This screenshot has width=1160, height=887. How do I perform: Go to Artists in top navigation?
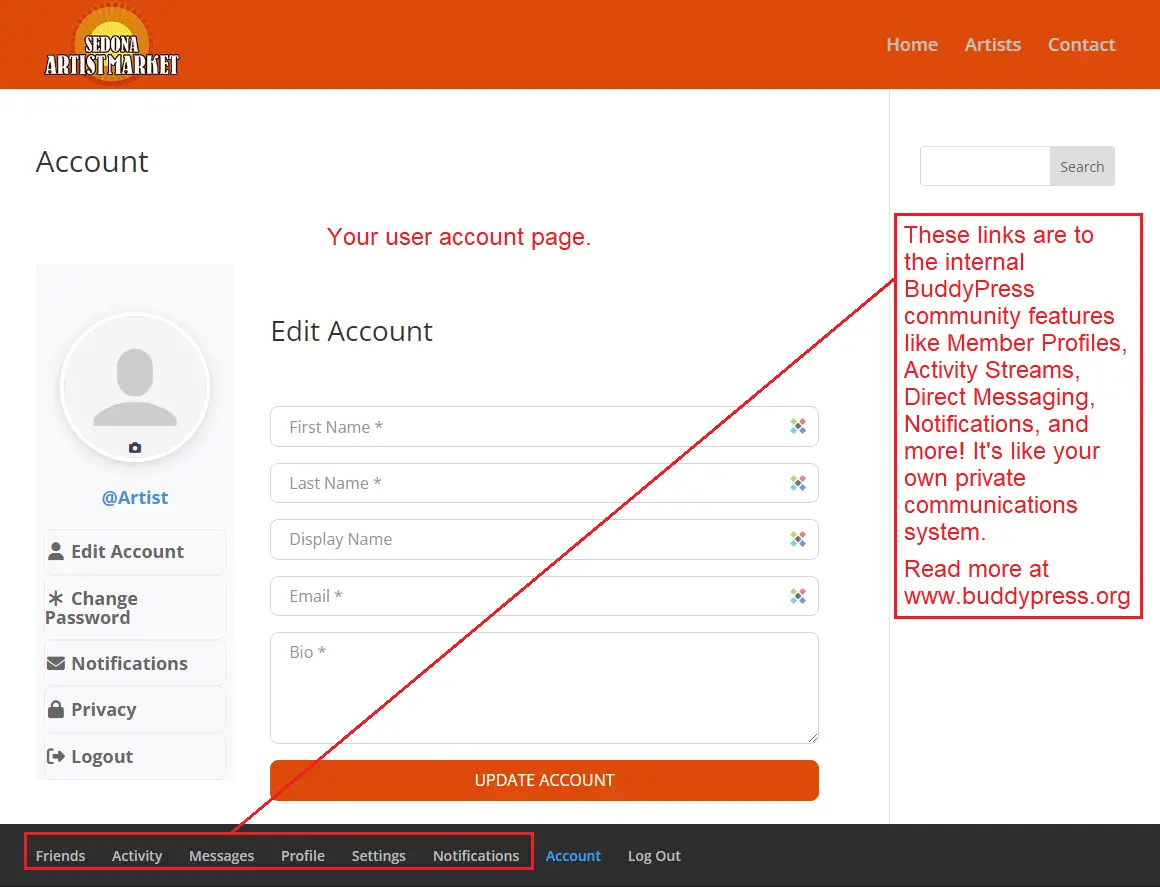(992, 45)
